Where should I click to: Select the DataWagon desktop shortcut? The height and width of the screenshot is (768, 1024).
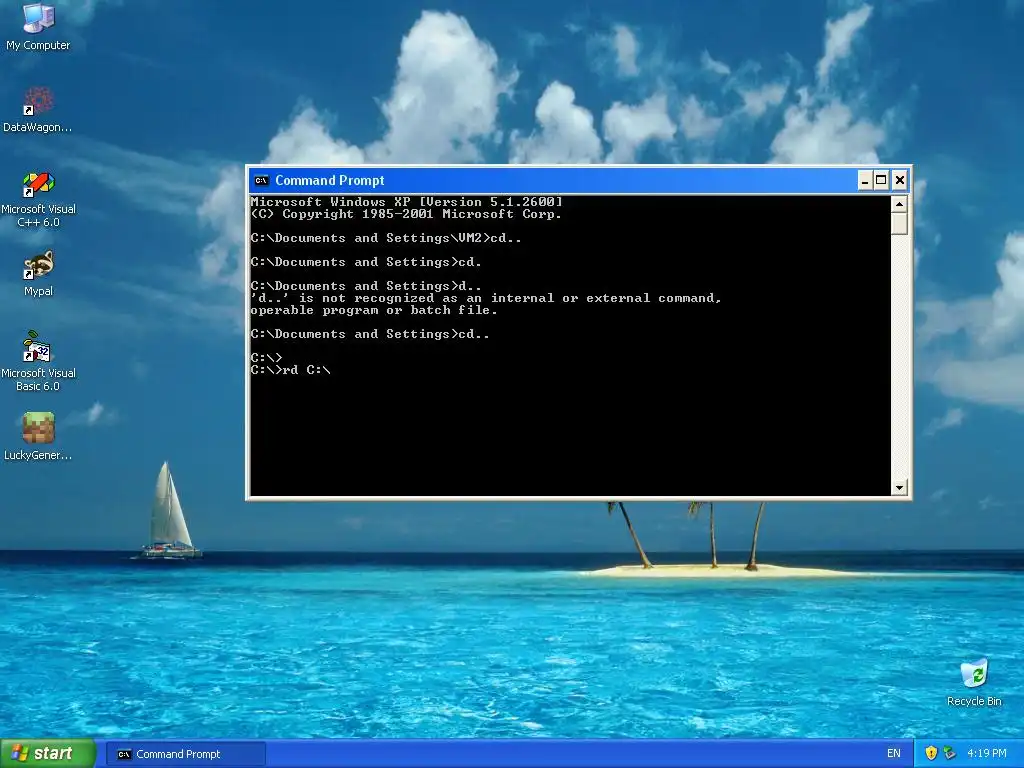click(38, 109)
